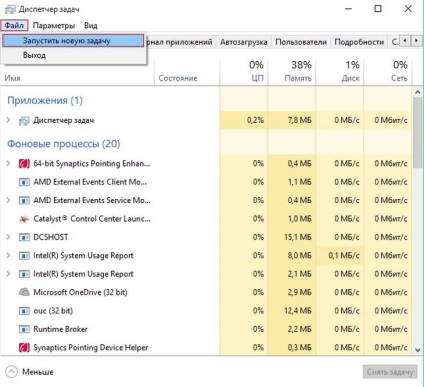The height and width of the screenshot is (387, 424).
Task: Click the AMD External Events Client icon
Action: (x=24, y=182)
